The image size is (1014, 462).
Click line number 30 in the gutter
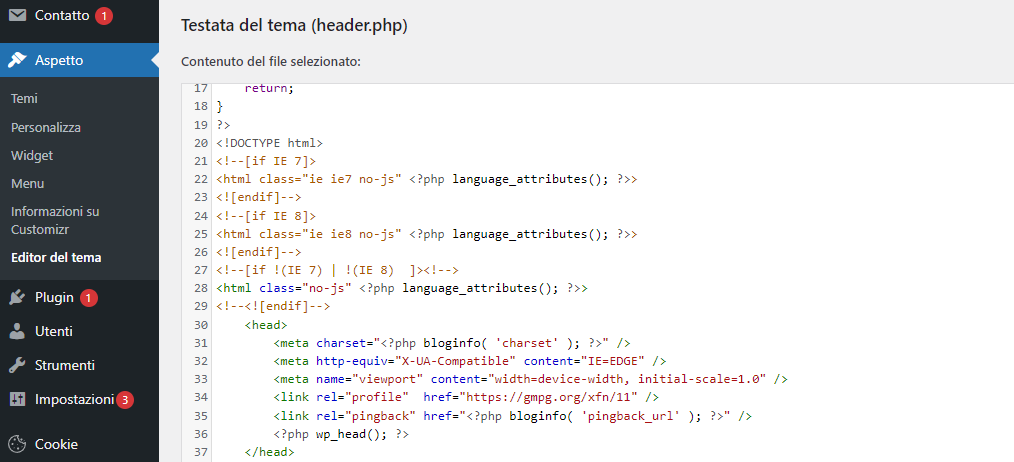point(200,325)
